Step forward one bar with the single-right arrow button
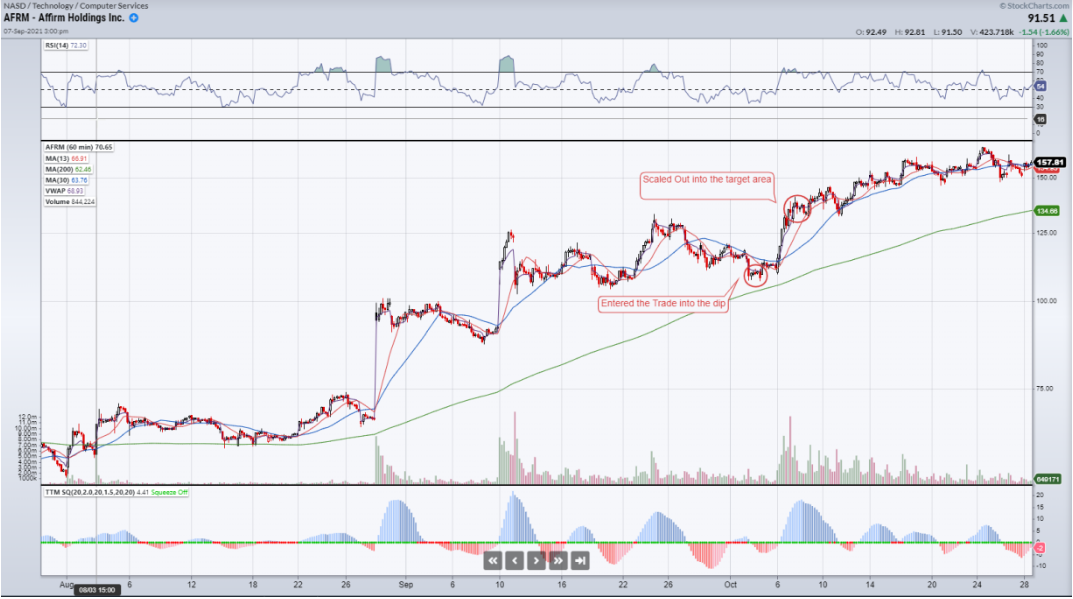The height and width of the screenshot is (599, 1073). pos(536,561)
